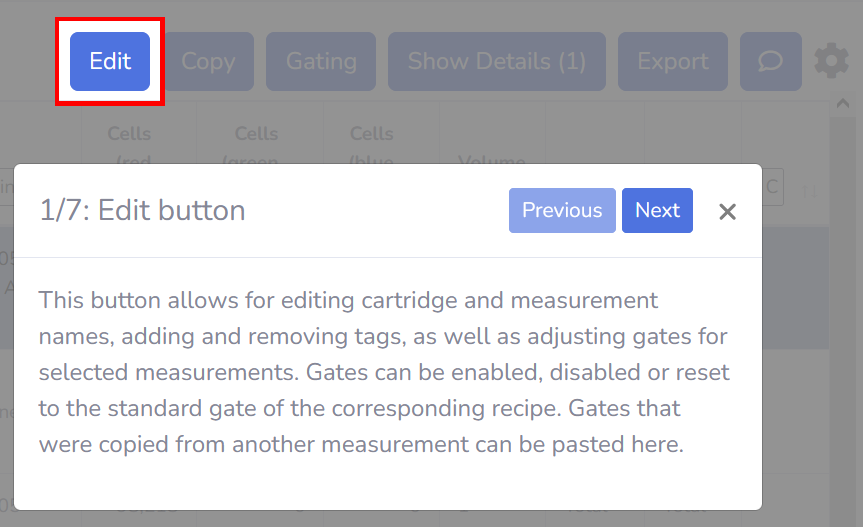Click the scroll-up chevron arrow

843,103
